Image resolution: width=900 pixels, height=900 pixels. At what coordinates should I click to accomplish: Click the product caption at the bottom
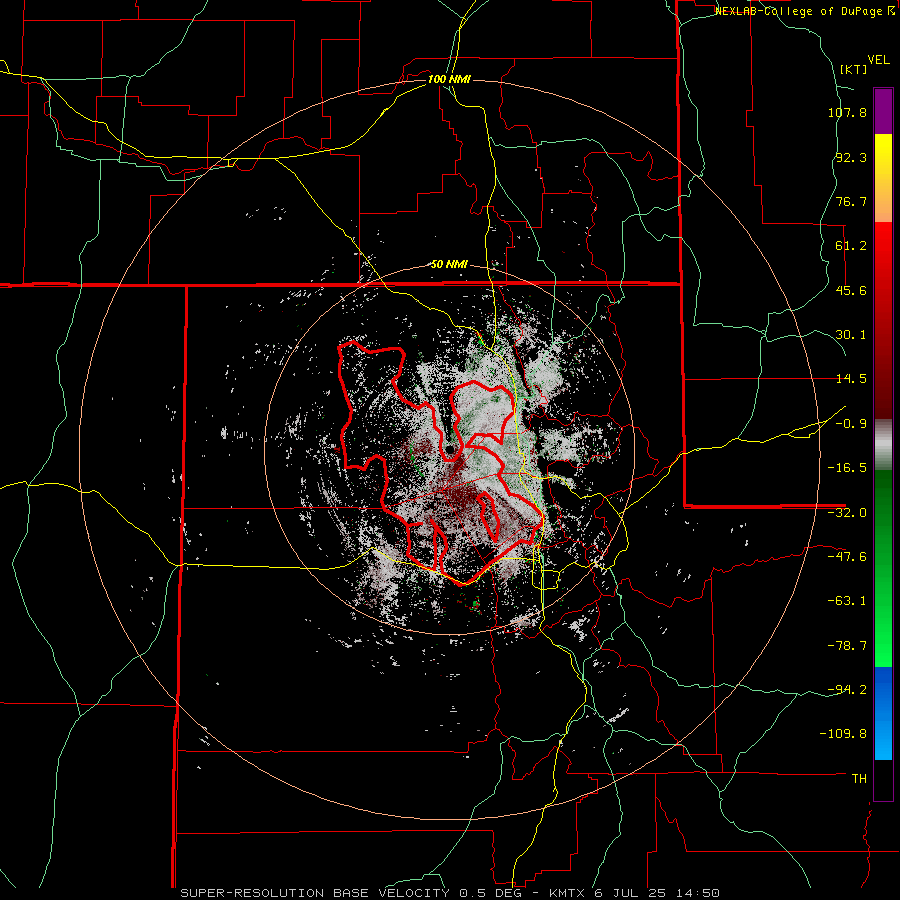pyautogui.click(x=449, y=893)
